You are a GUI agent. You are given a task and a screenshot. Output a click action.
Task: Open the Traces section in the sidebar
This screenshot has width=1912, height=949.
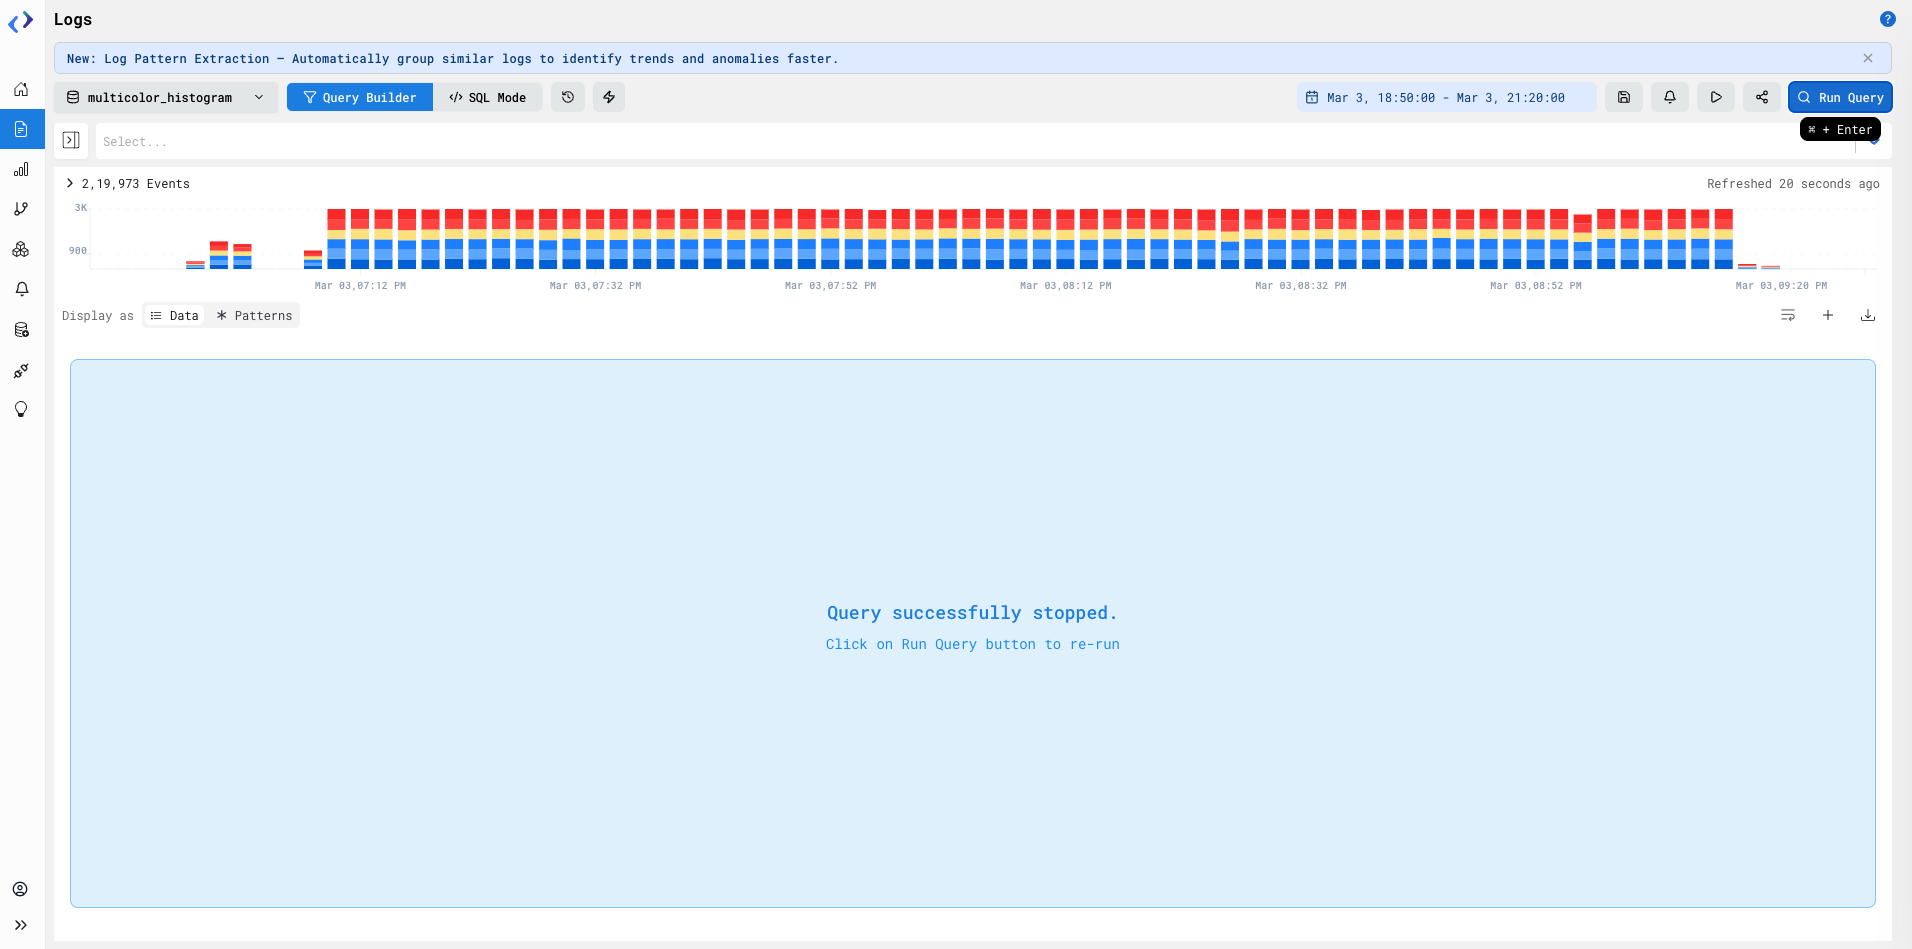click(x=21, y=209)
